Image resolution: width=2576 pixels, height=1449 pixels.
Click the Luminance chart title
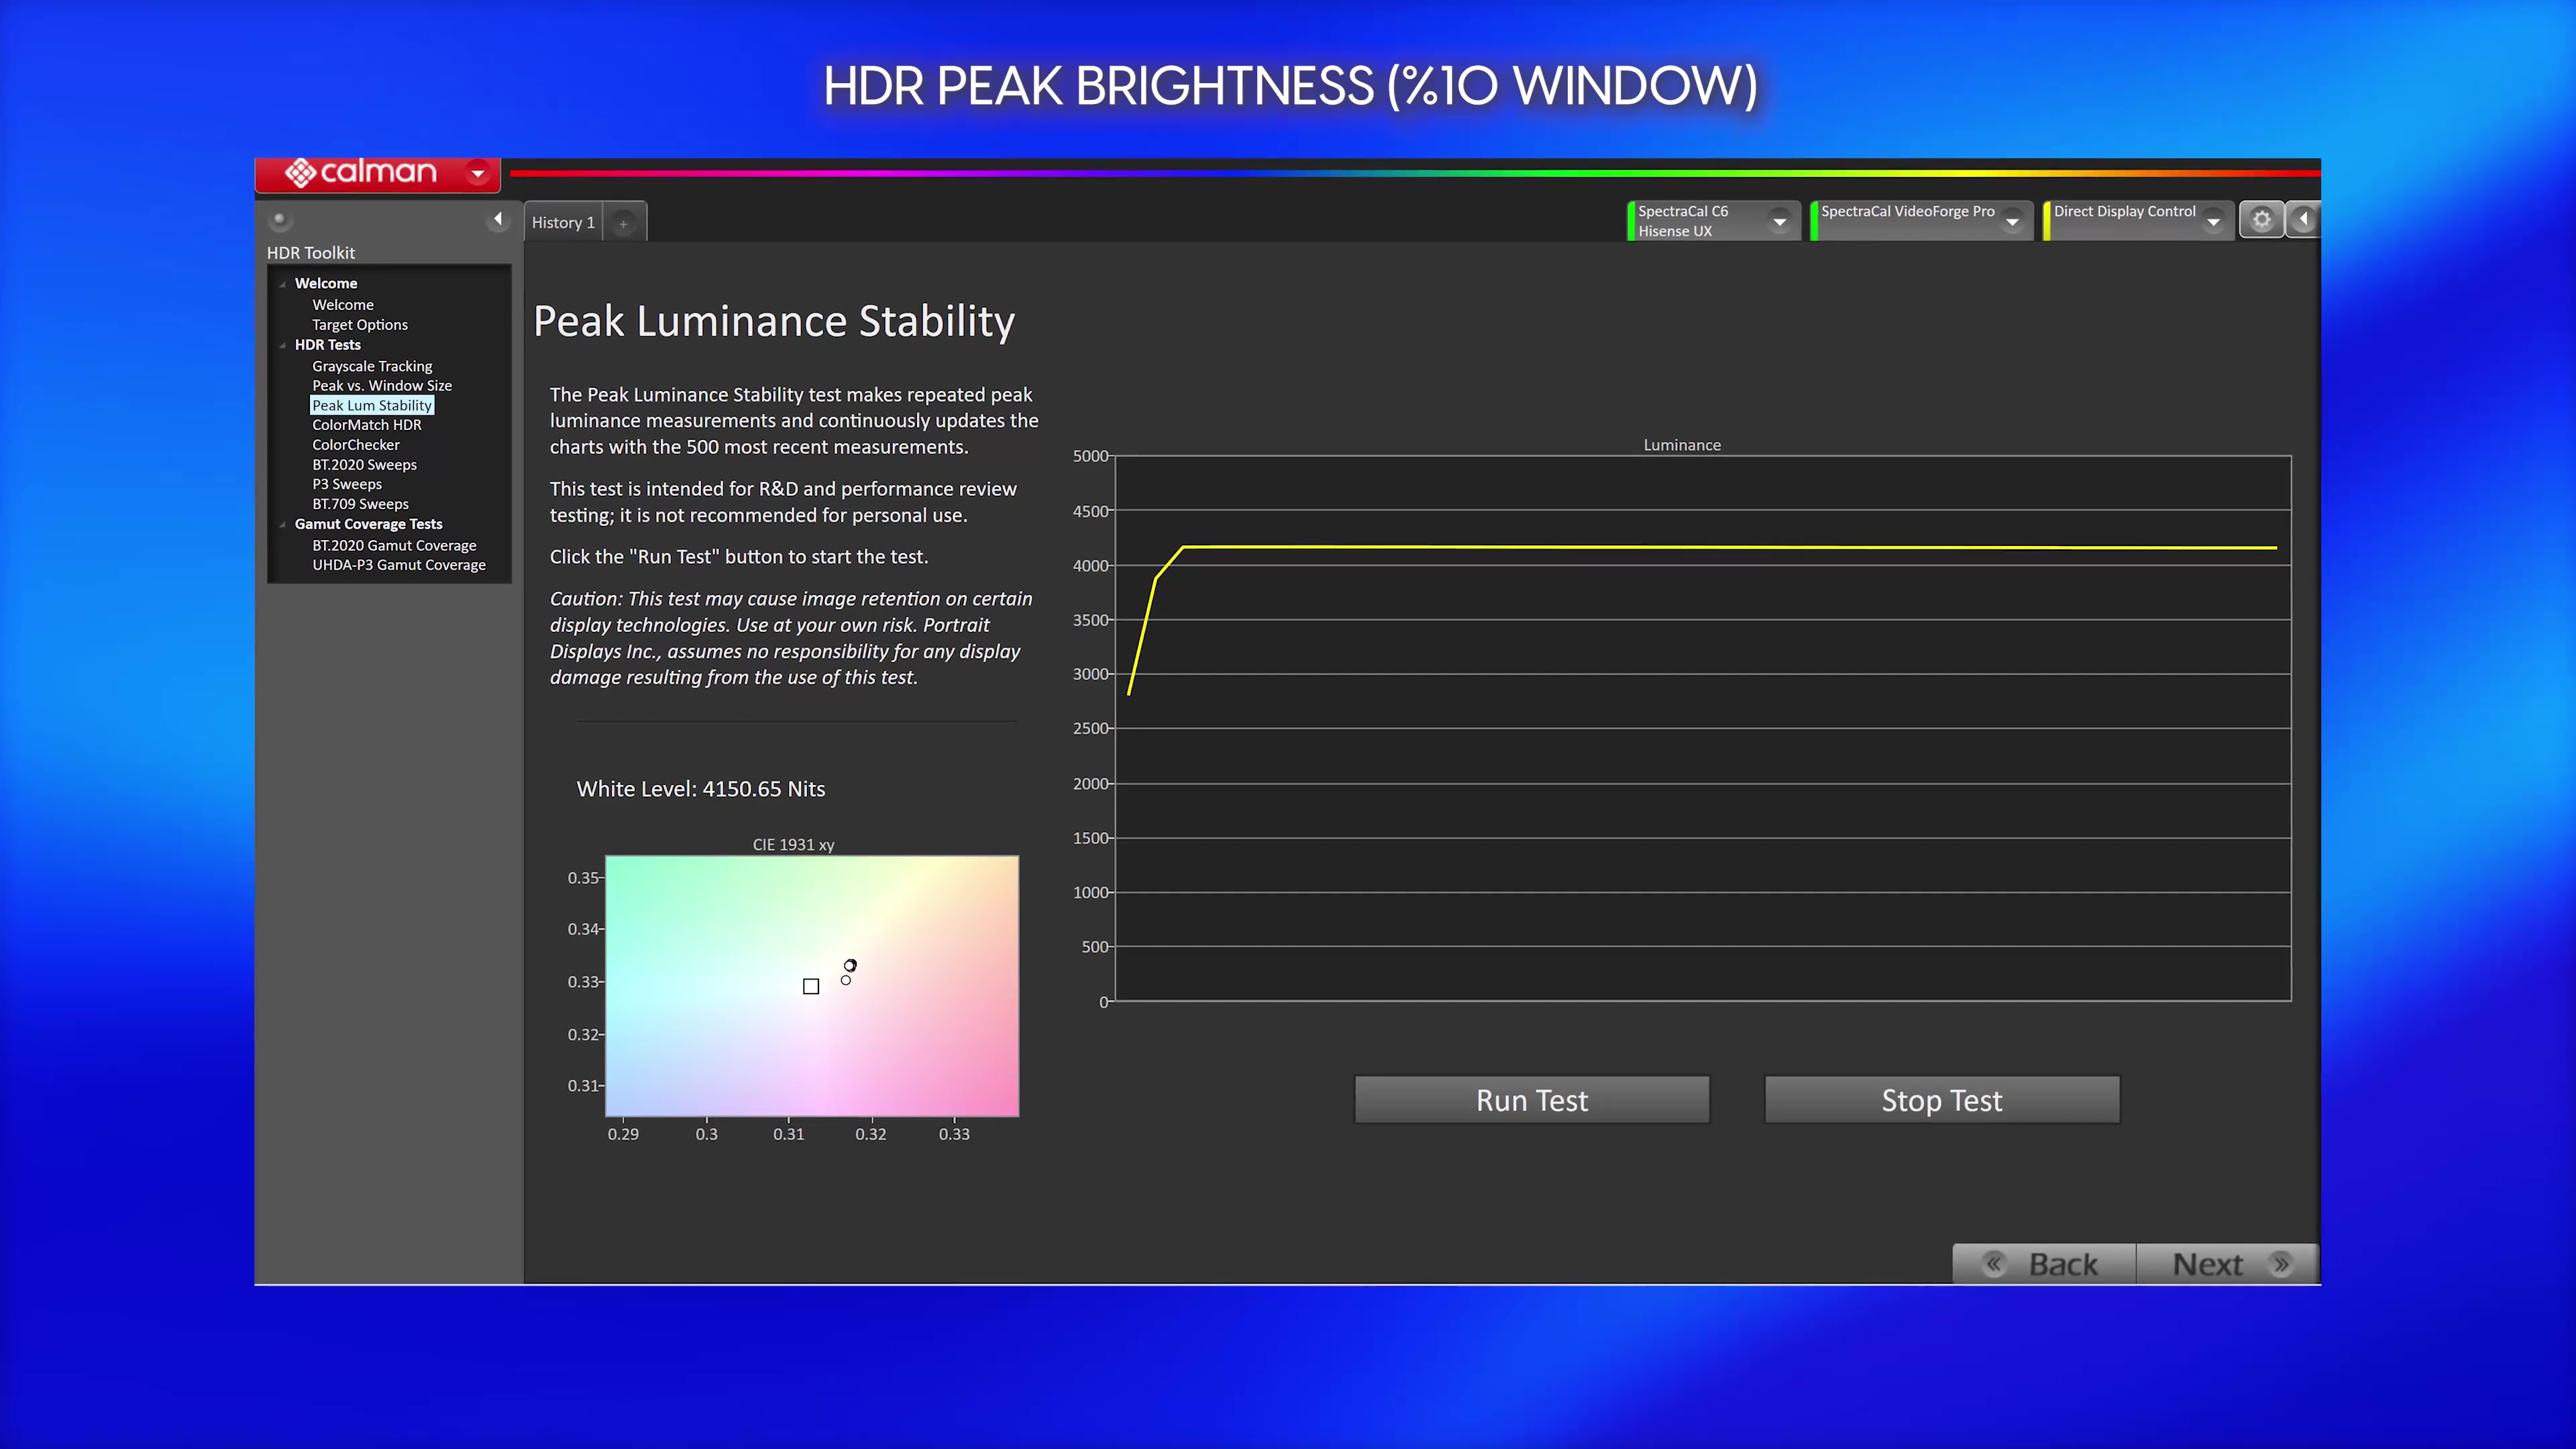click(1682, 445)
